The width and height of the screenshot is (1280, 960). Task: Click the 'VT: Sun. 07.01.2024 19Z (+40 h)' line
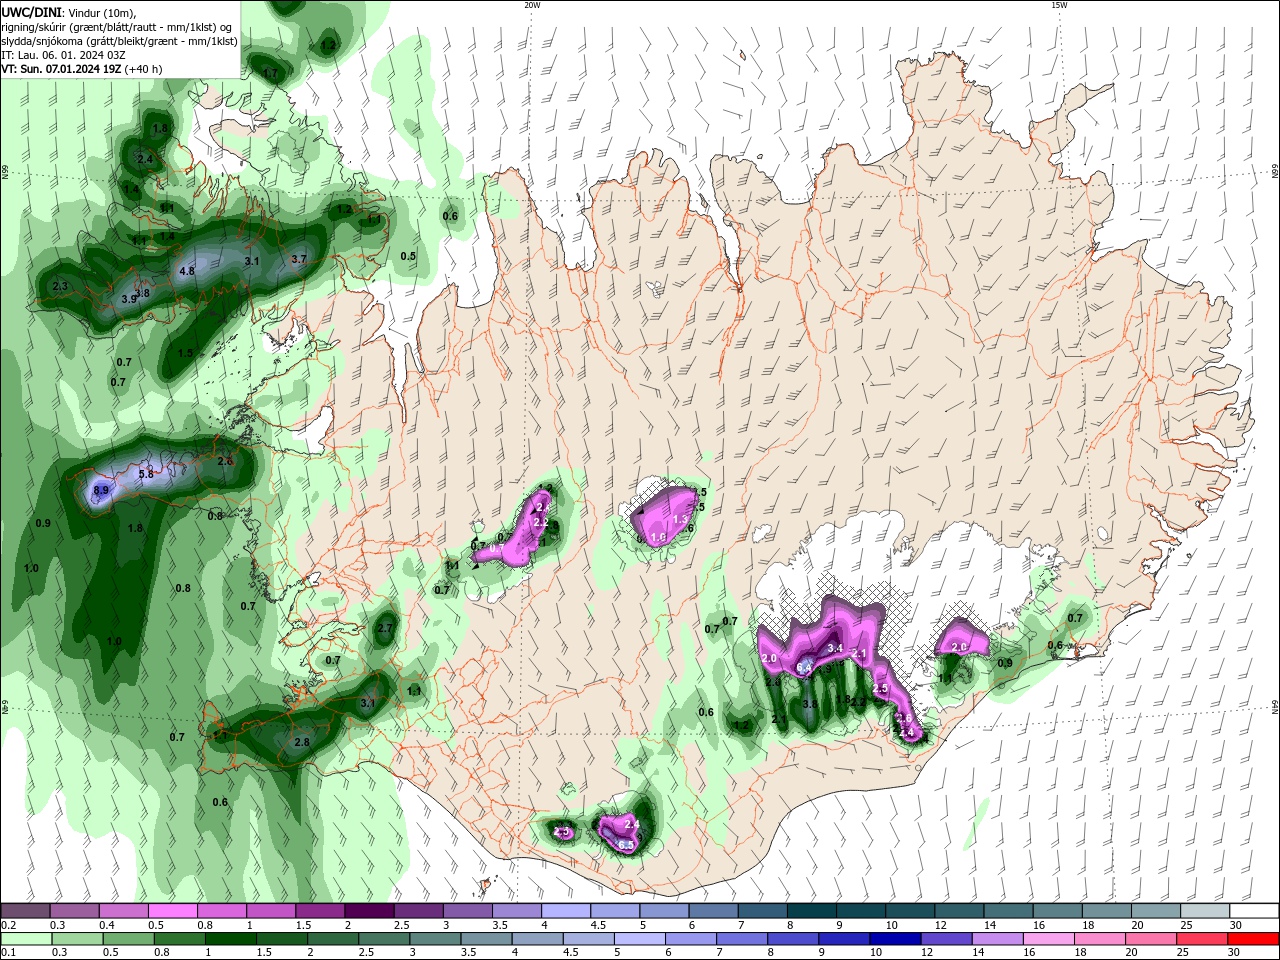point(81,69)
